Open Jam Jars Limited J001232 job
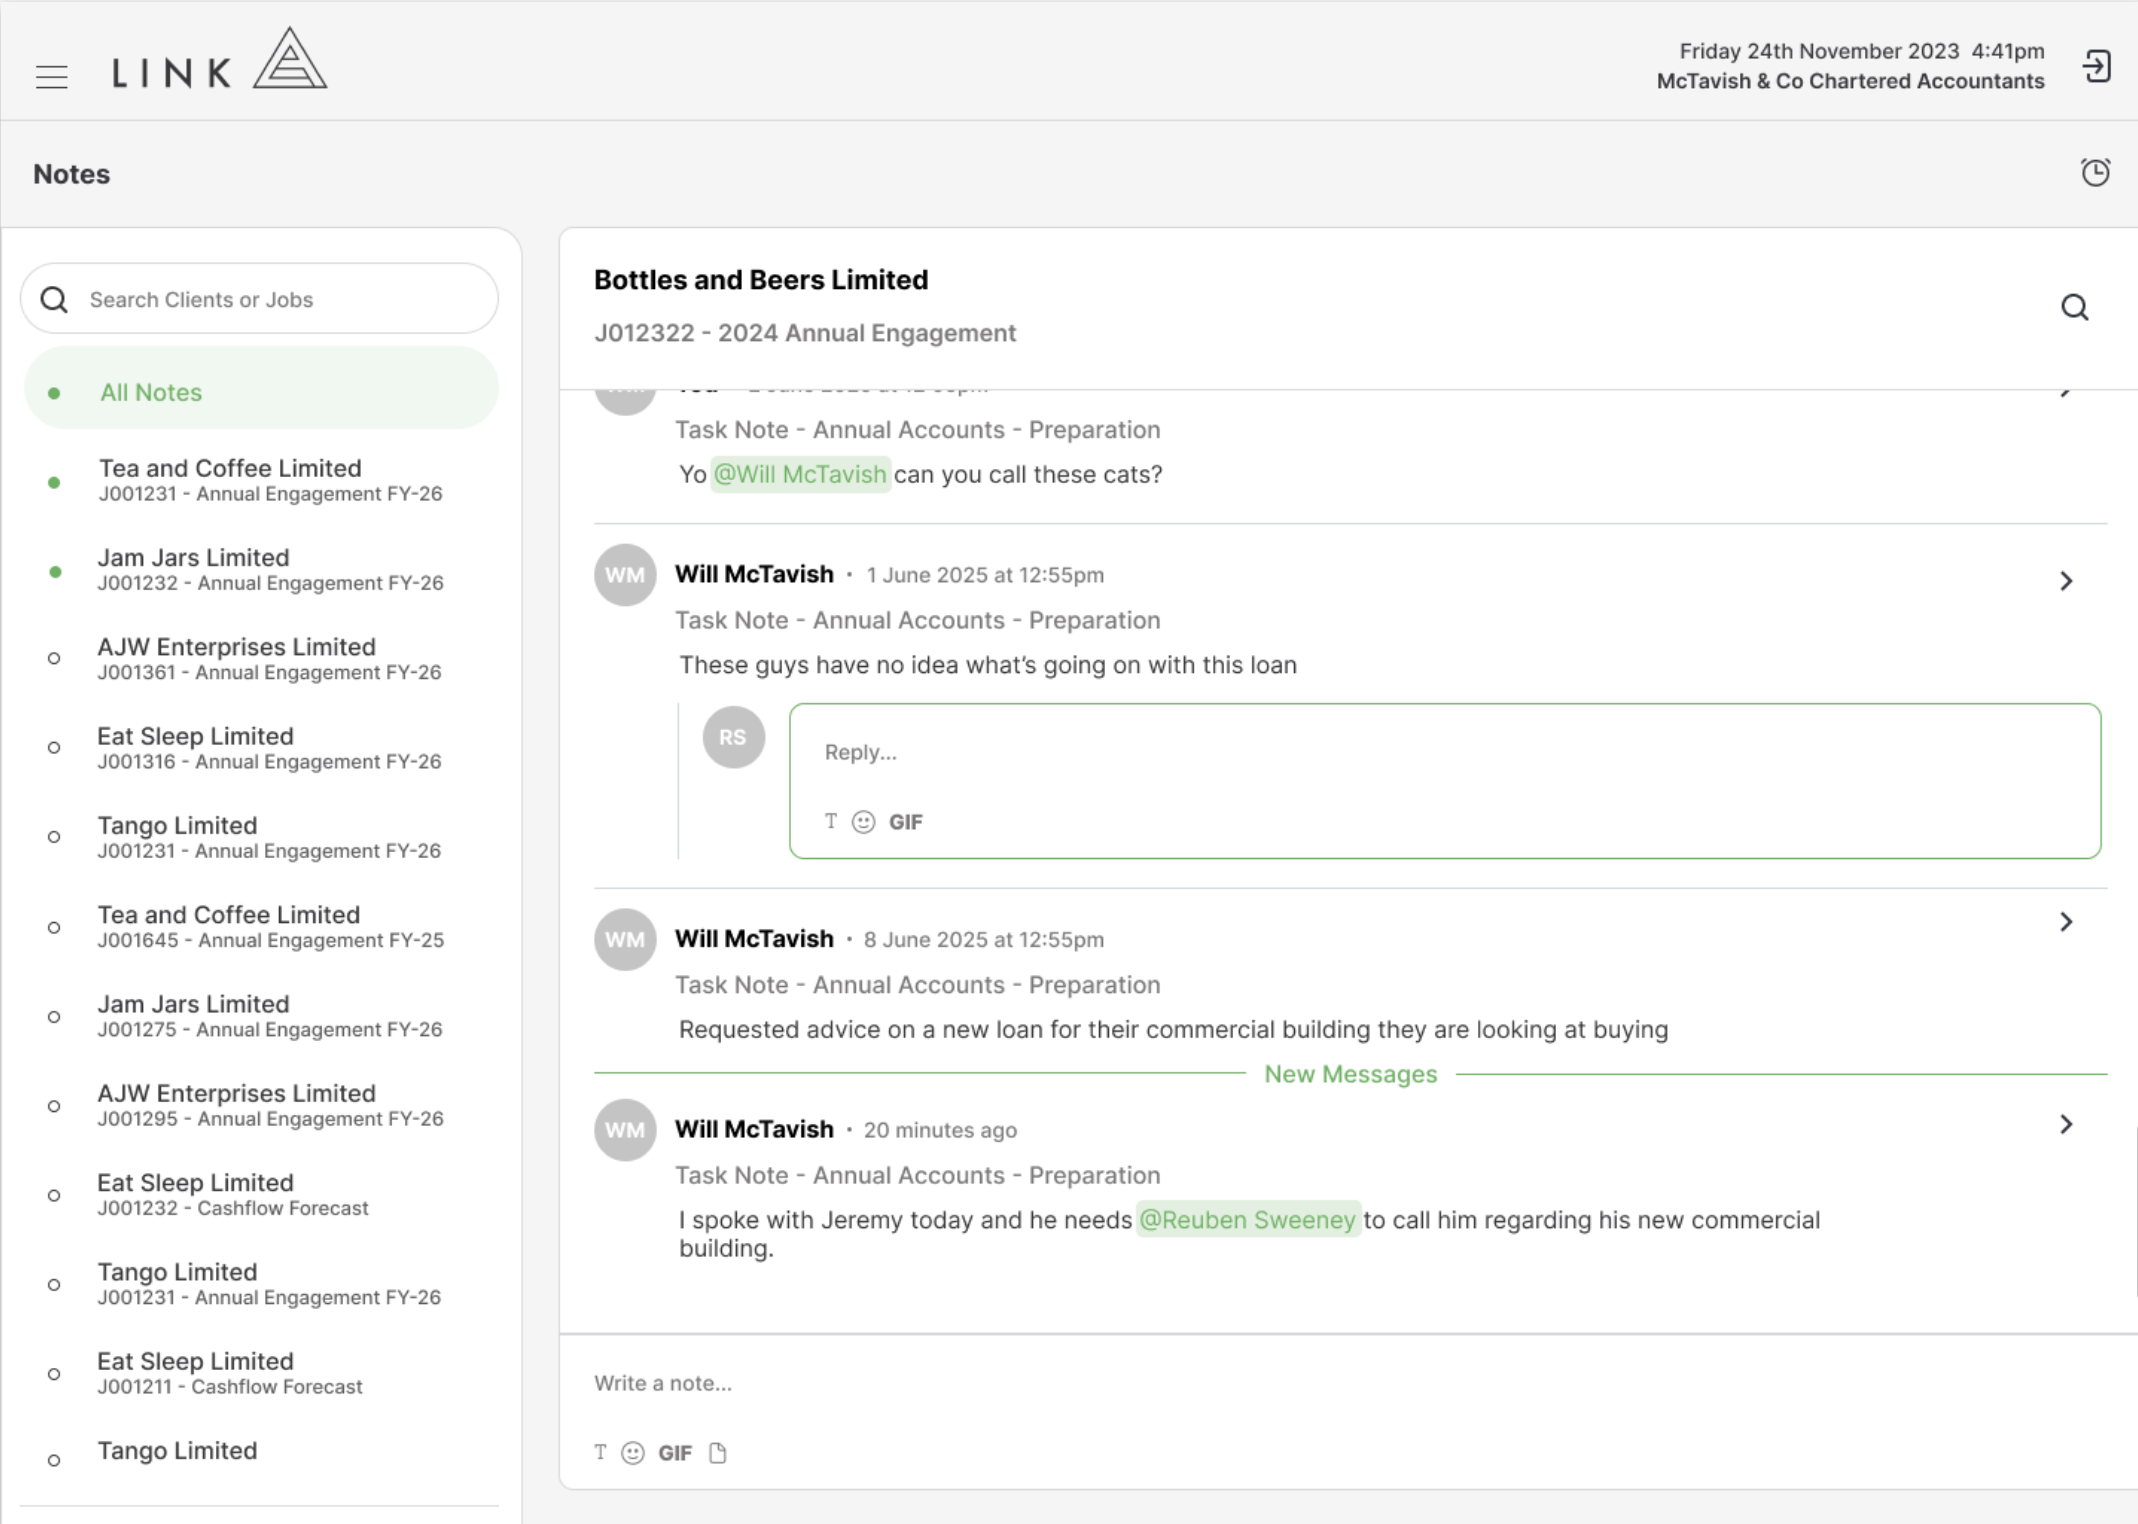2138x1524 pixels. (x=261, y=569)
